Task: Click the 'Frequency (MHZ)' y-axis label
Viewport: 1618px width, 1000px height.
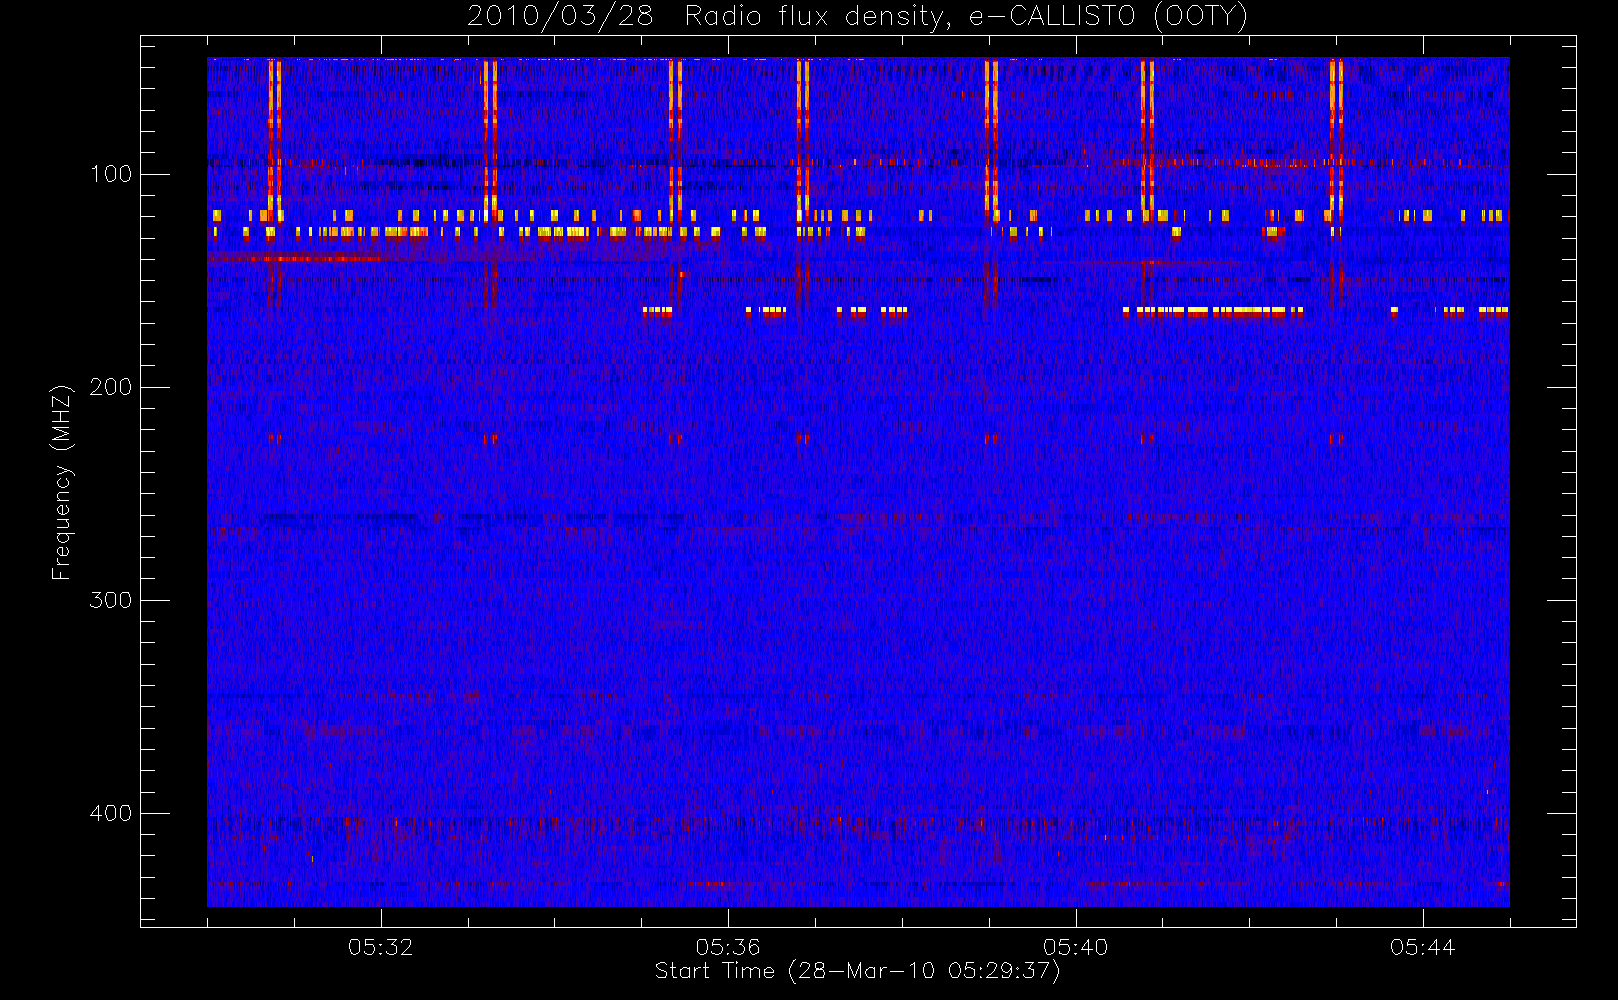Action: 62,482
